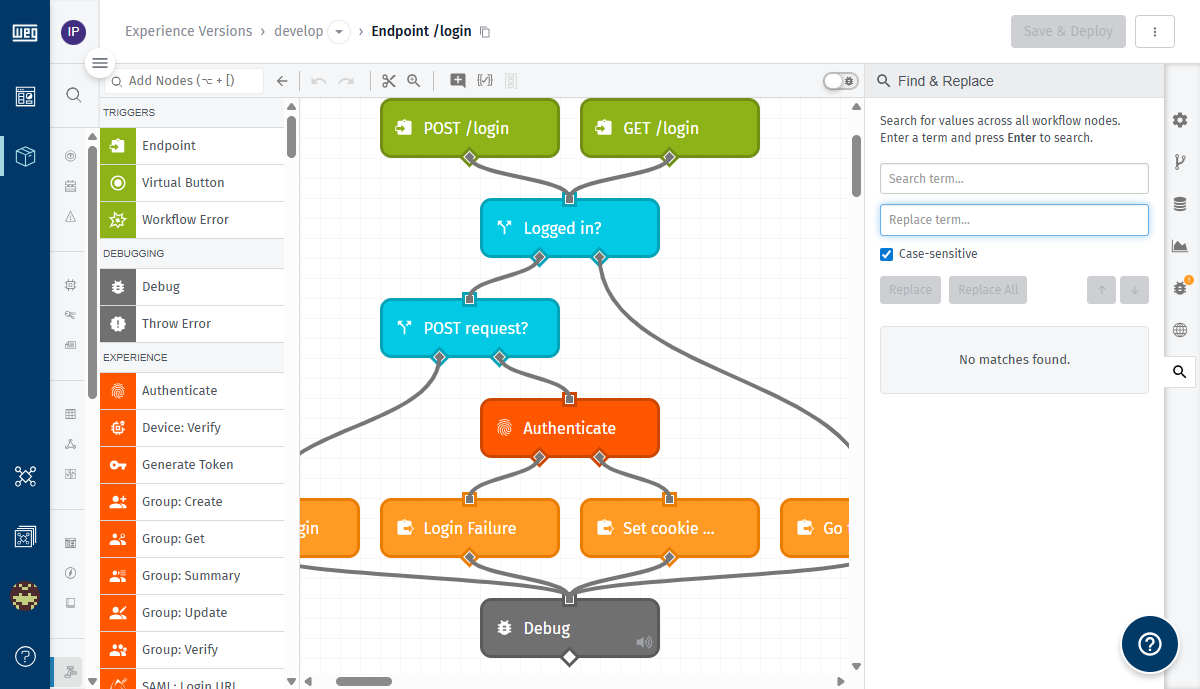Open the IP user avatar
1200x689 pixels.
(73, 32)
